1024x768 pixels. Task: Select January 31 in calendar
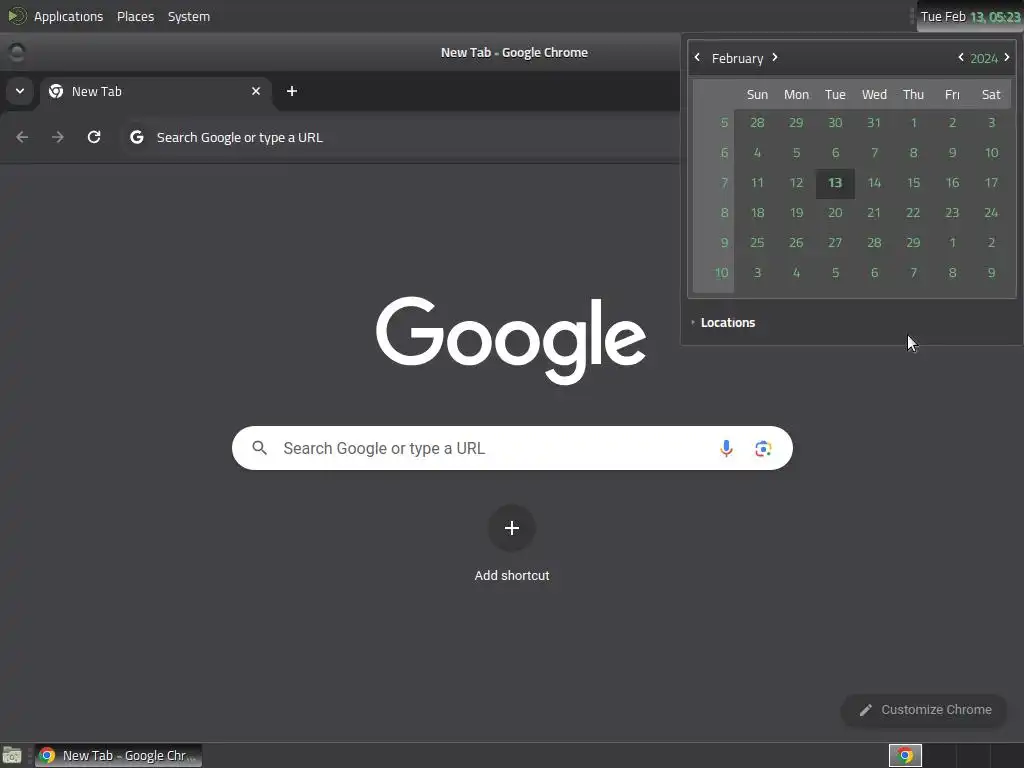(874, 123)
